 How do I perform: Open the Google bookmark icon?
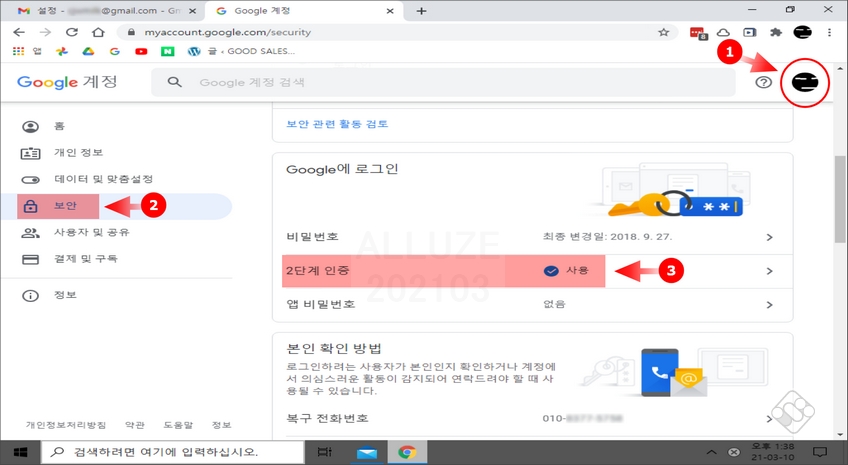coord(115,51)
